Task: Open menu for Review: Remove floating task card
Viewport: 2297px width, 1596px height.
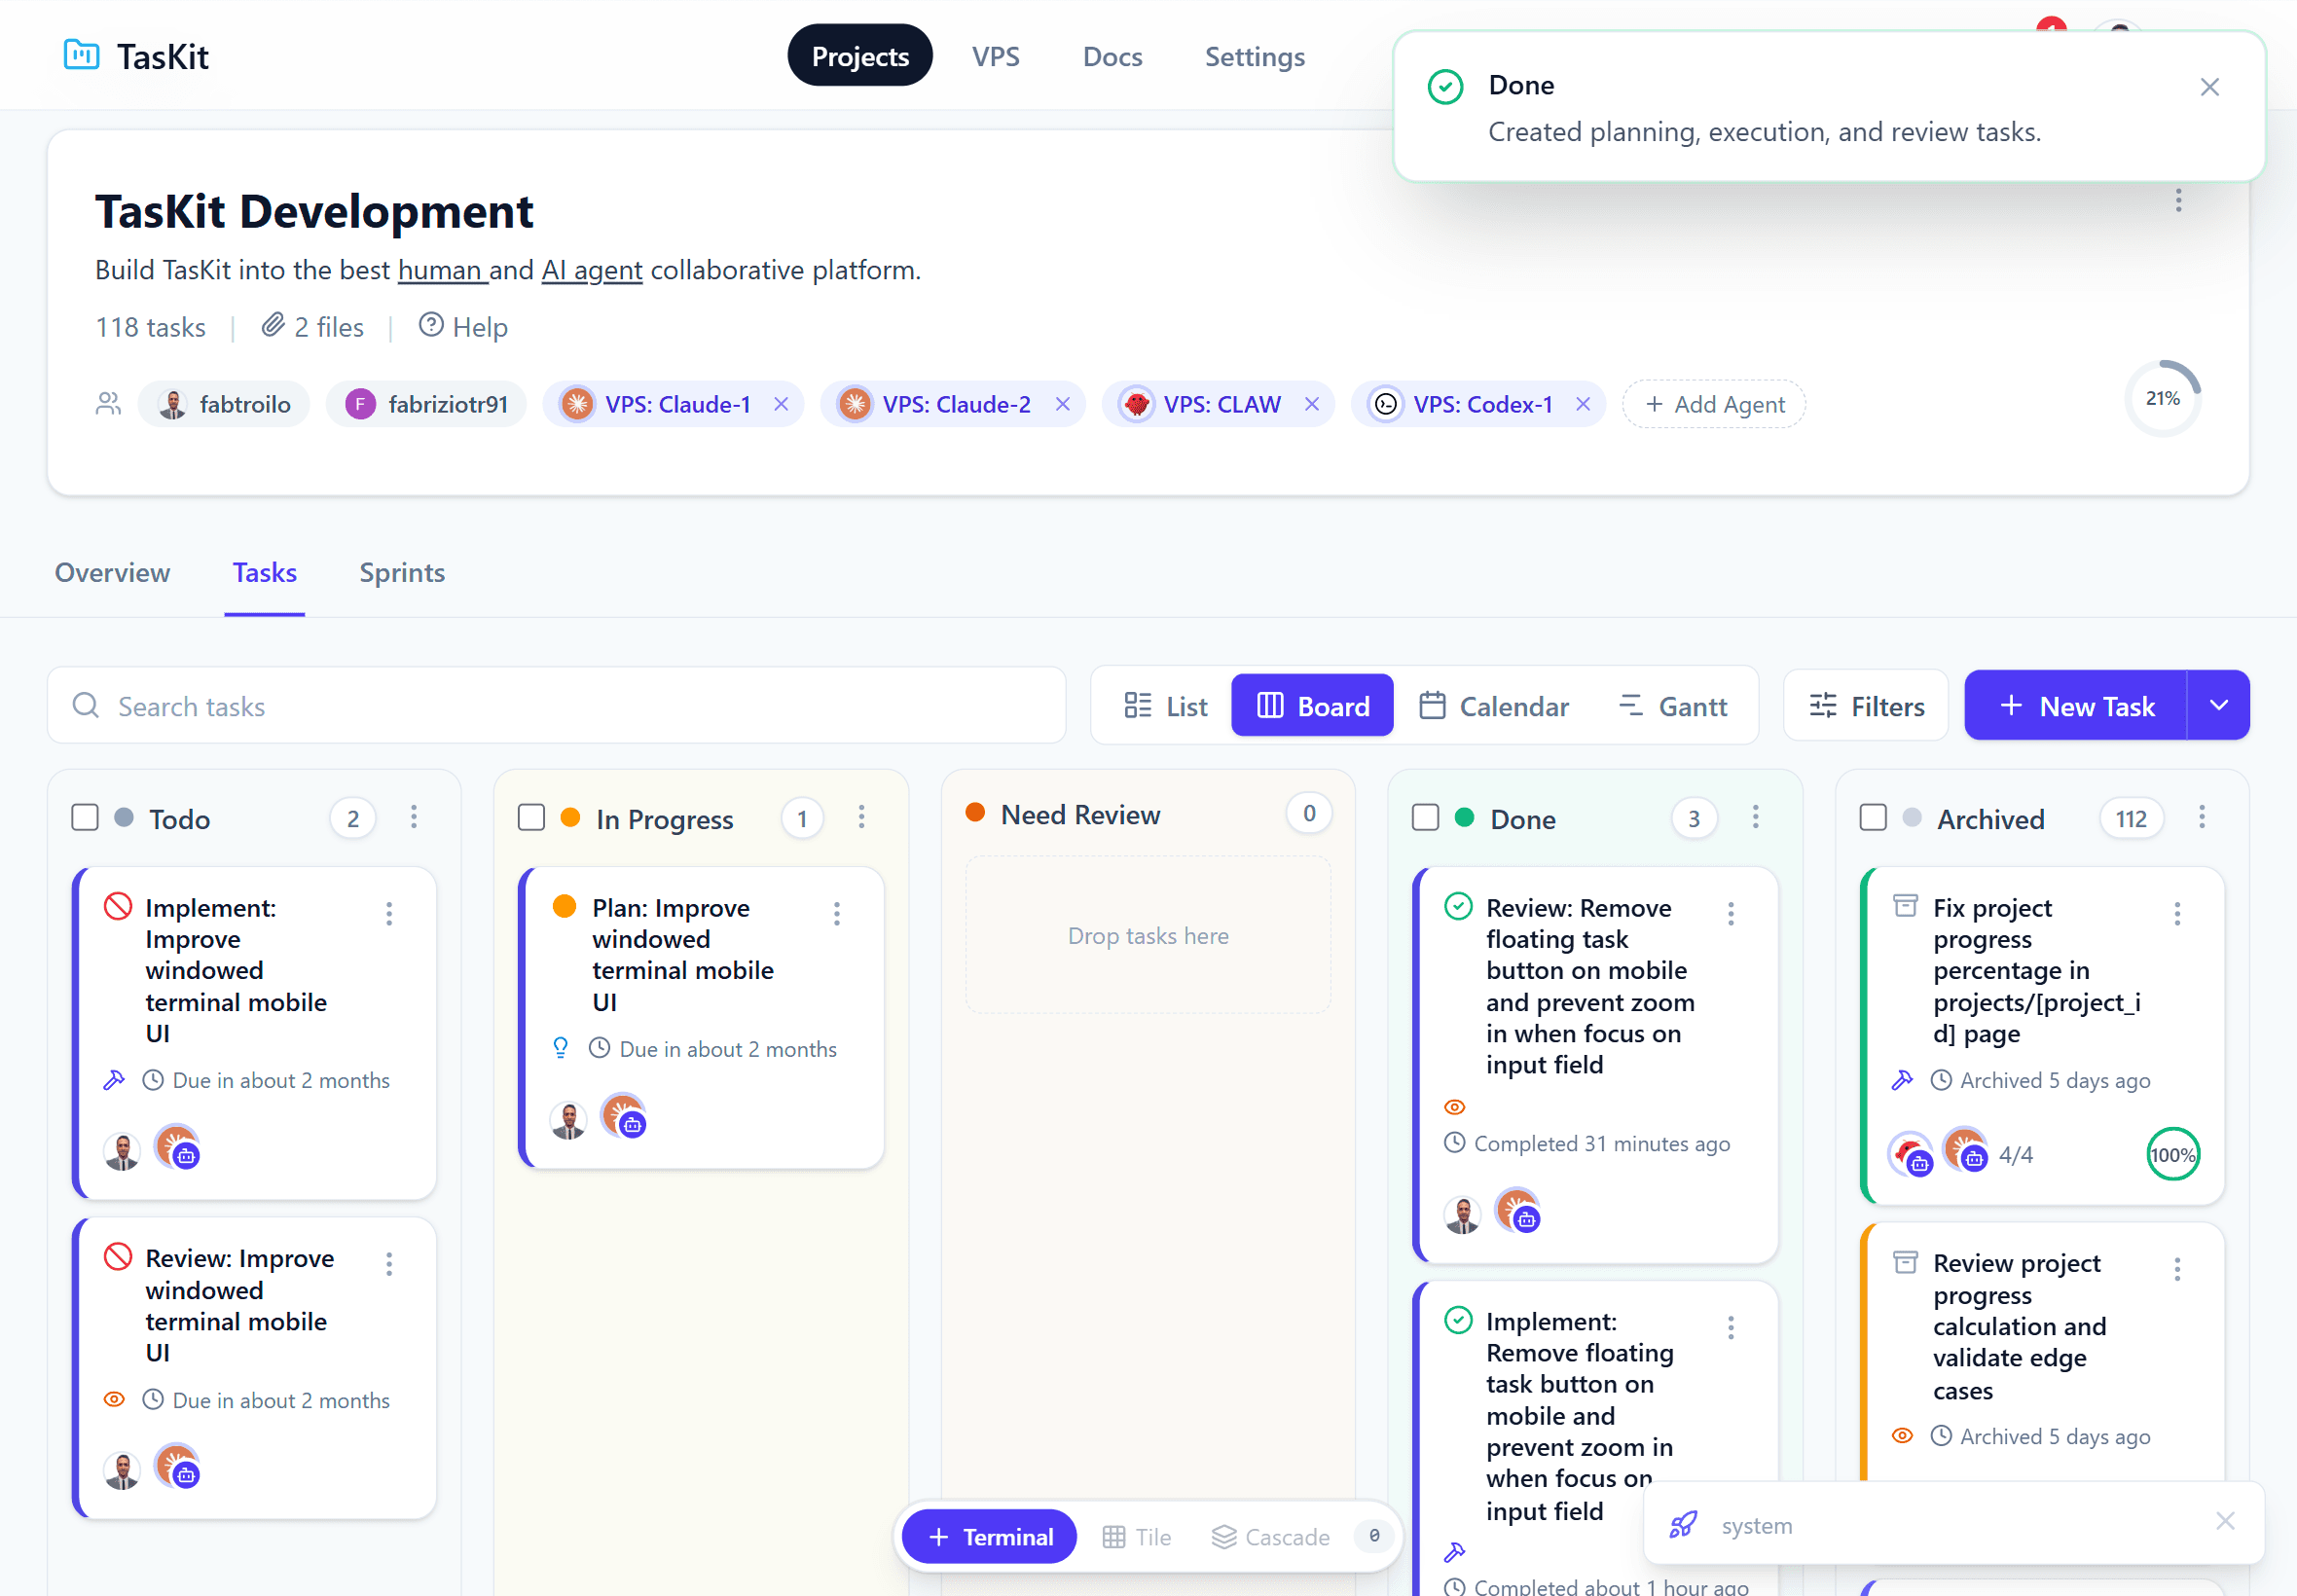Action: pyautogui.click(x=1731, y=914)
